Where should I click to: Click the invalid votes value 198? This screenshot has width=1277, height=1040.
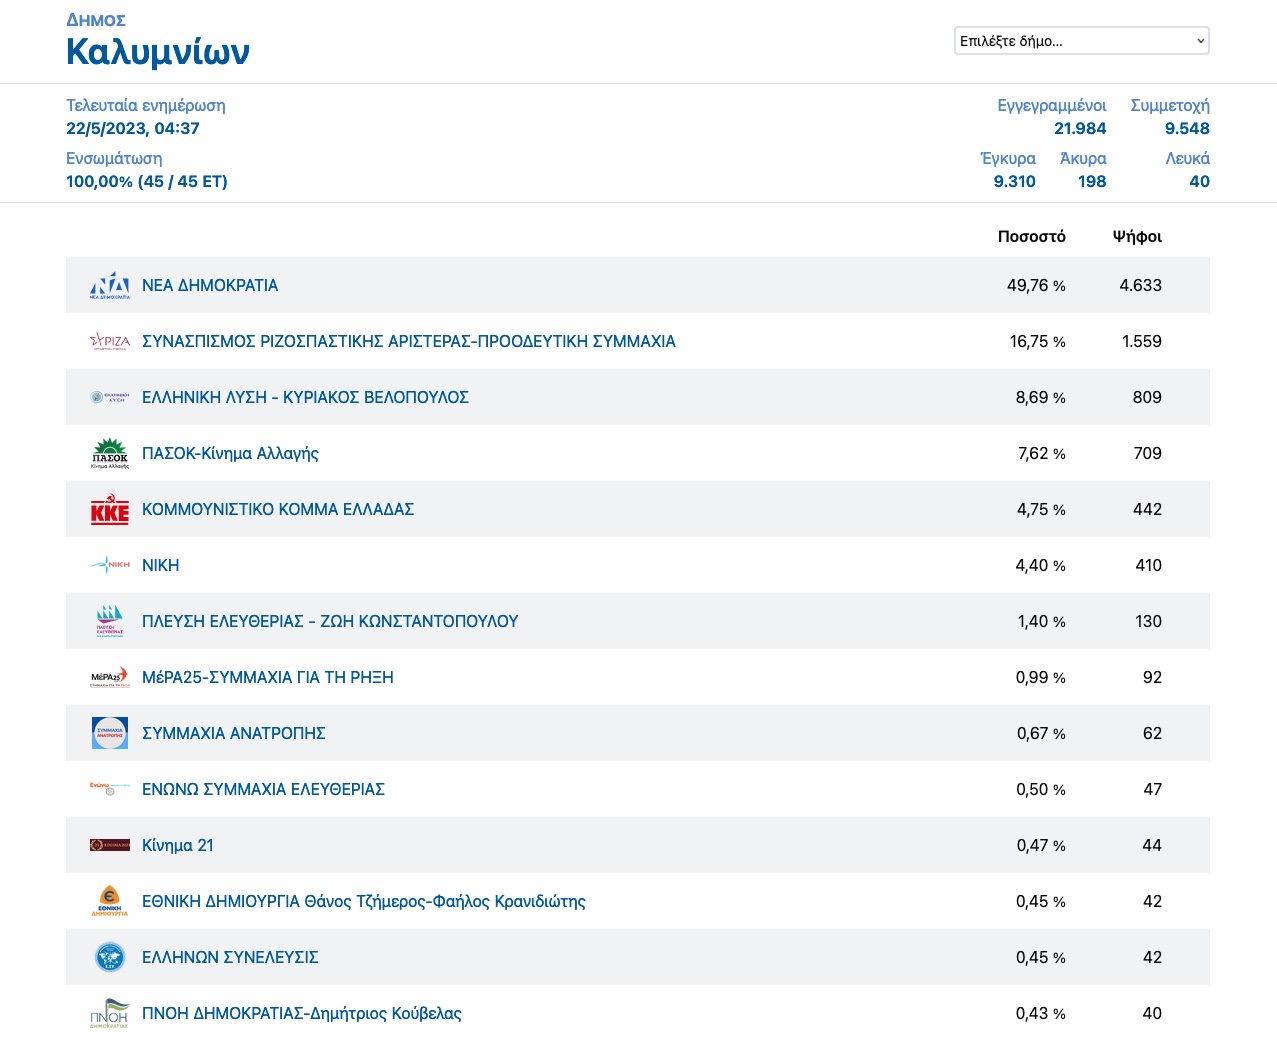tap(1092, 181)
